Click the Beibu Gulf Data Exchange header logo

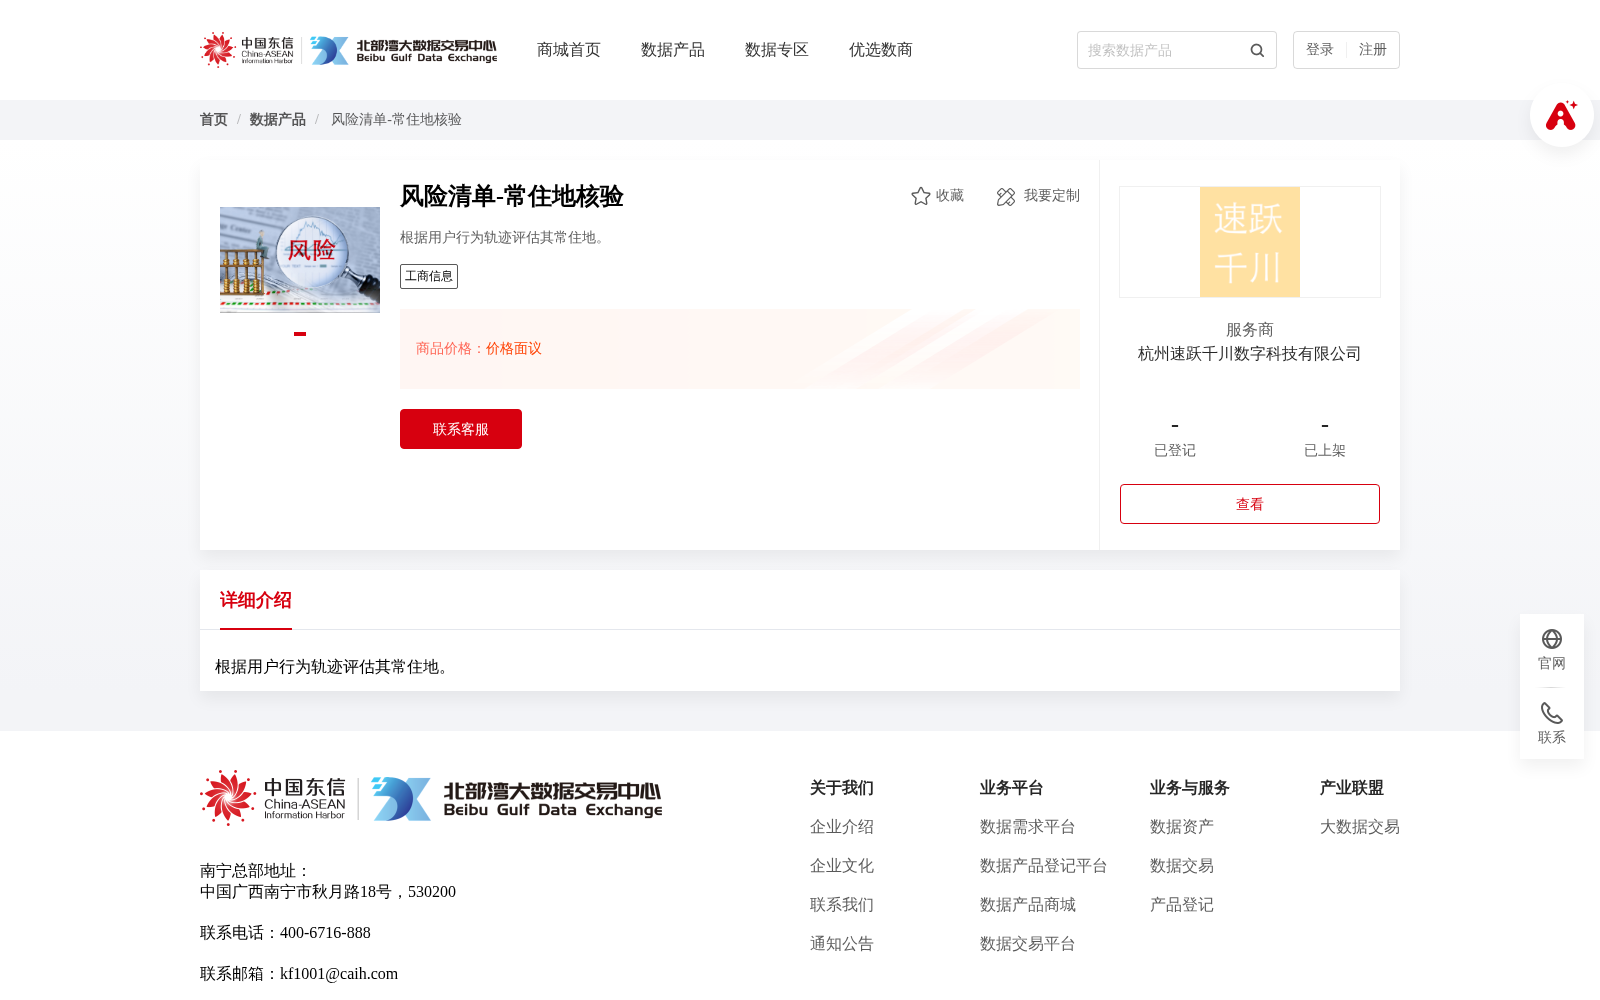click(x=403, y=50)
